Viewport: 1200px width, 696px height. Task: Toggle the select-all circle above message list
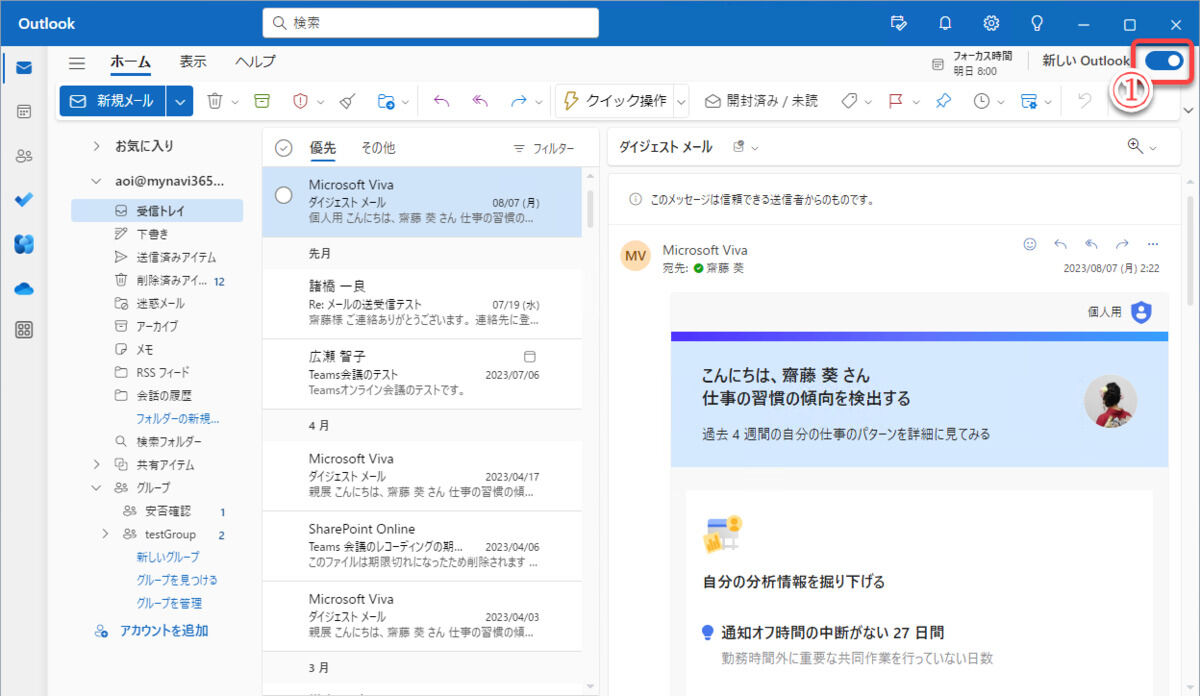(283, 148)
